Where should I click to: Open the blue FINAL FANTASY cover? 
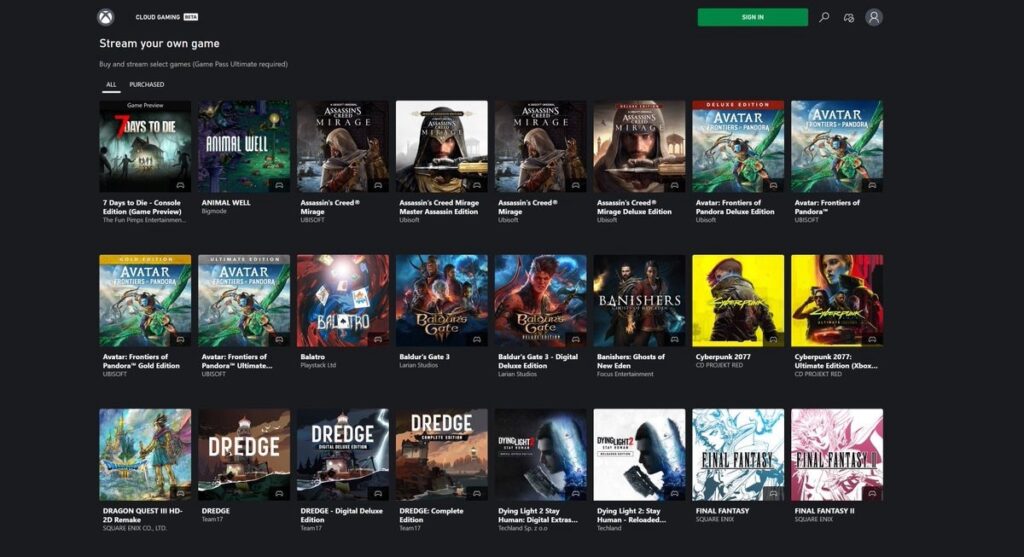[738, 454]
